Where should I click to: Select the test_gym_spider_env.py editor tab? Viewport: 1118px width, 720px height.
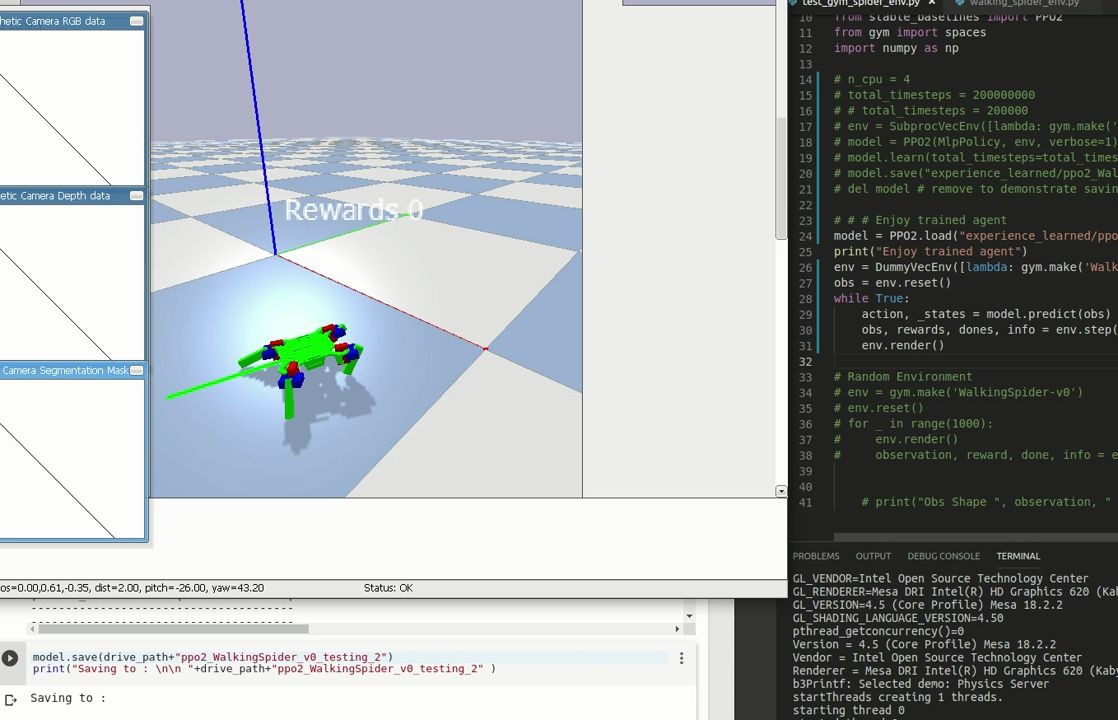(x=860, y=3)
